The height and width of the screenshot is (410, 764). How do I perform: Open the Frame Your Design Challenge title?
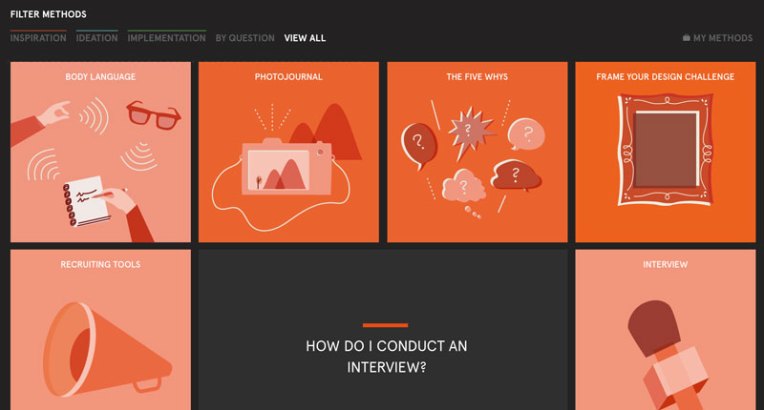tap(665, 77)
